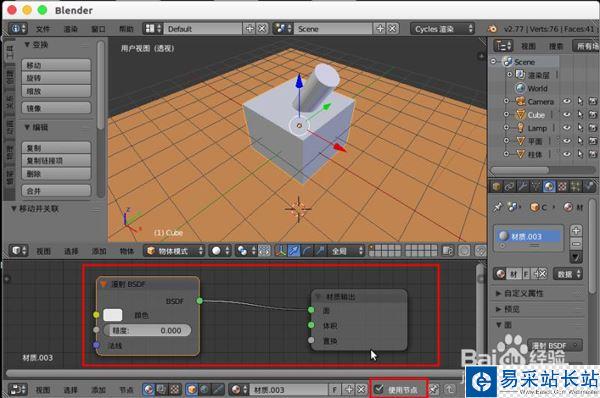This screenshot has height=398, width=600.
Task: Select the Data properties tab icon
Action: pyautogui.click(x=535, y=186)
